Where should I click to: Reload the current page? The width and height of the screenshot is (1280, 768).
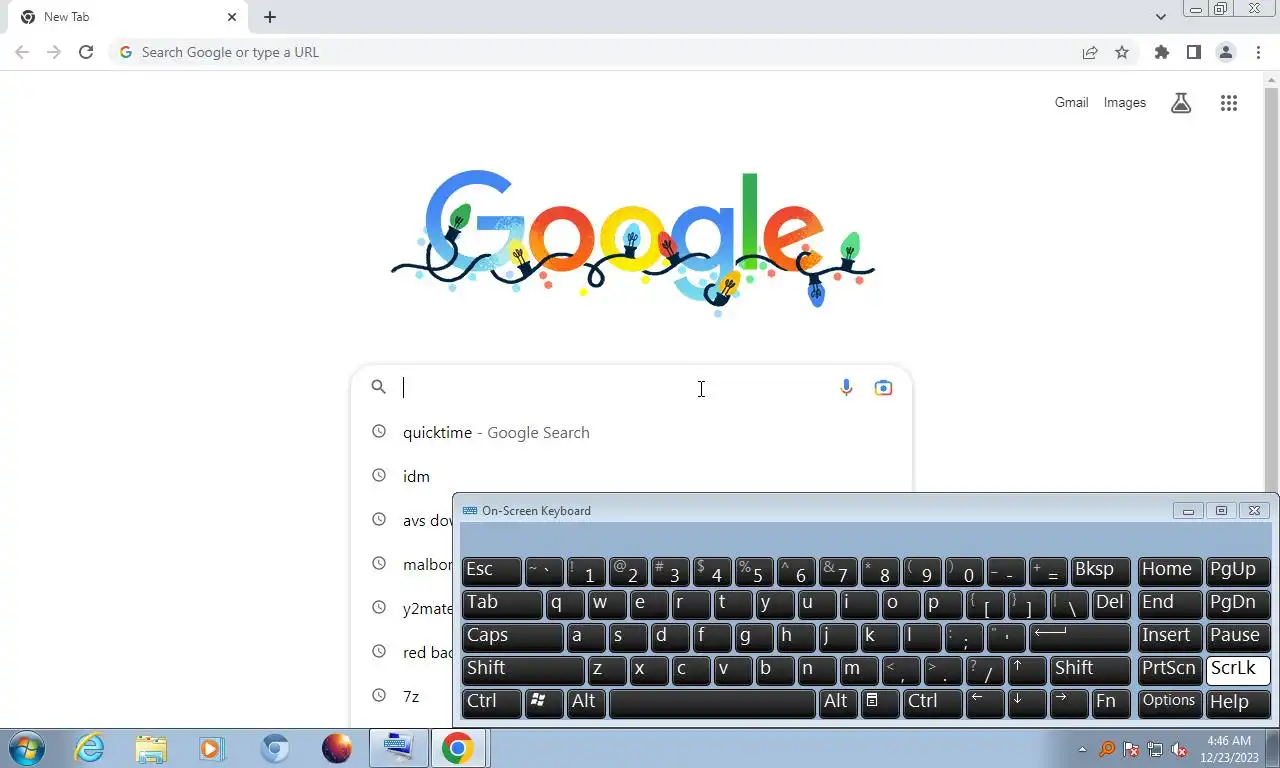(86, 52)
